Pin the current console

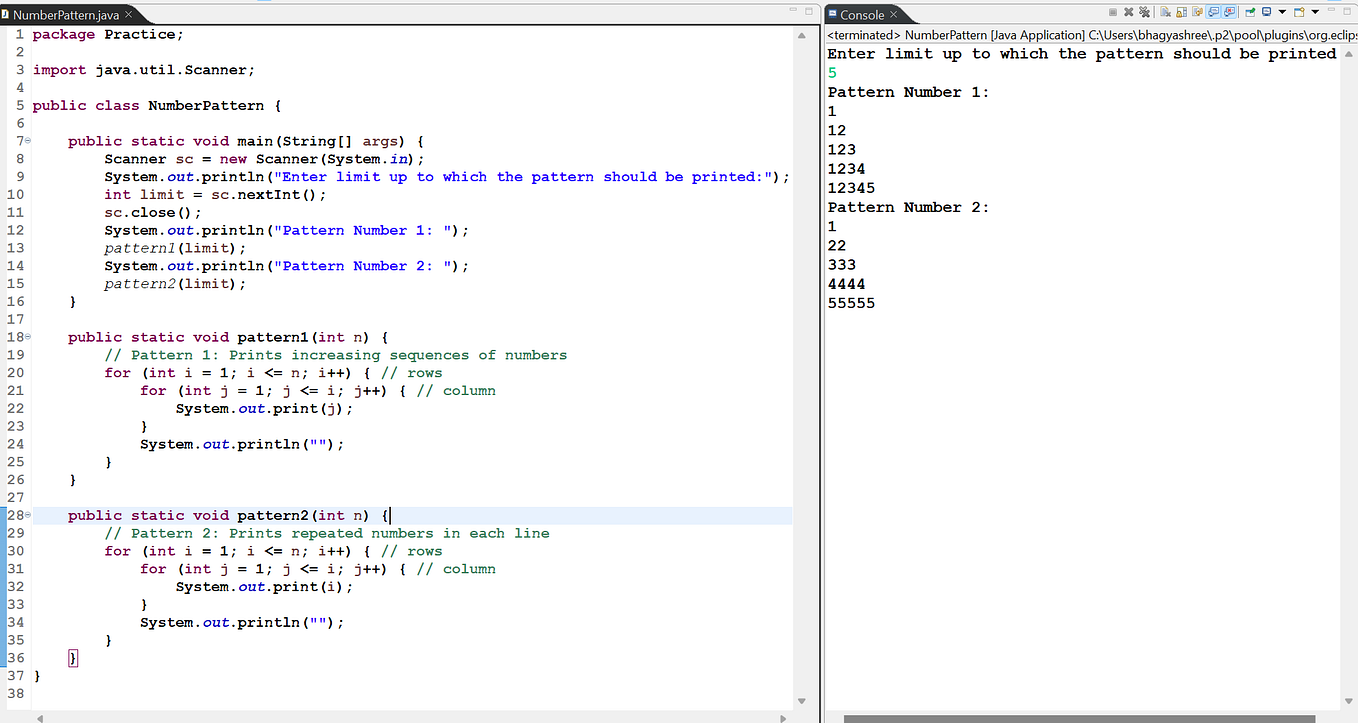[x=1250, y=12]
